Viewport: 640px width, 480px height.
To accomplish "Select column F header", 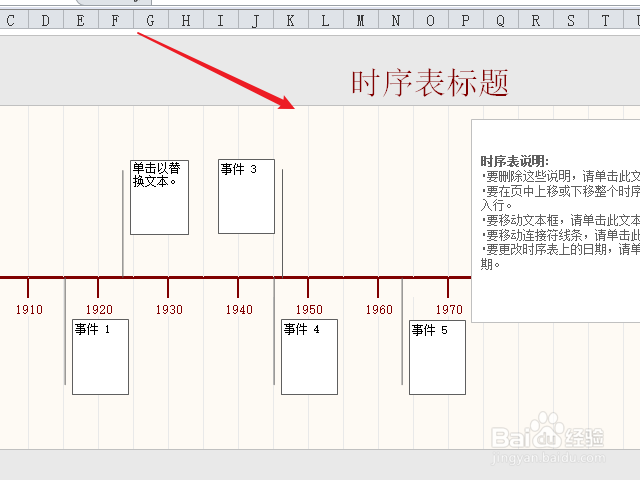I will point(116,20).
